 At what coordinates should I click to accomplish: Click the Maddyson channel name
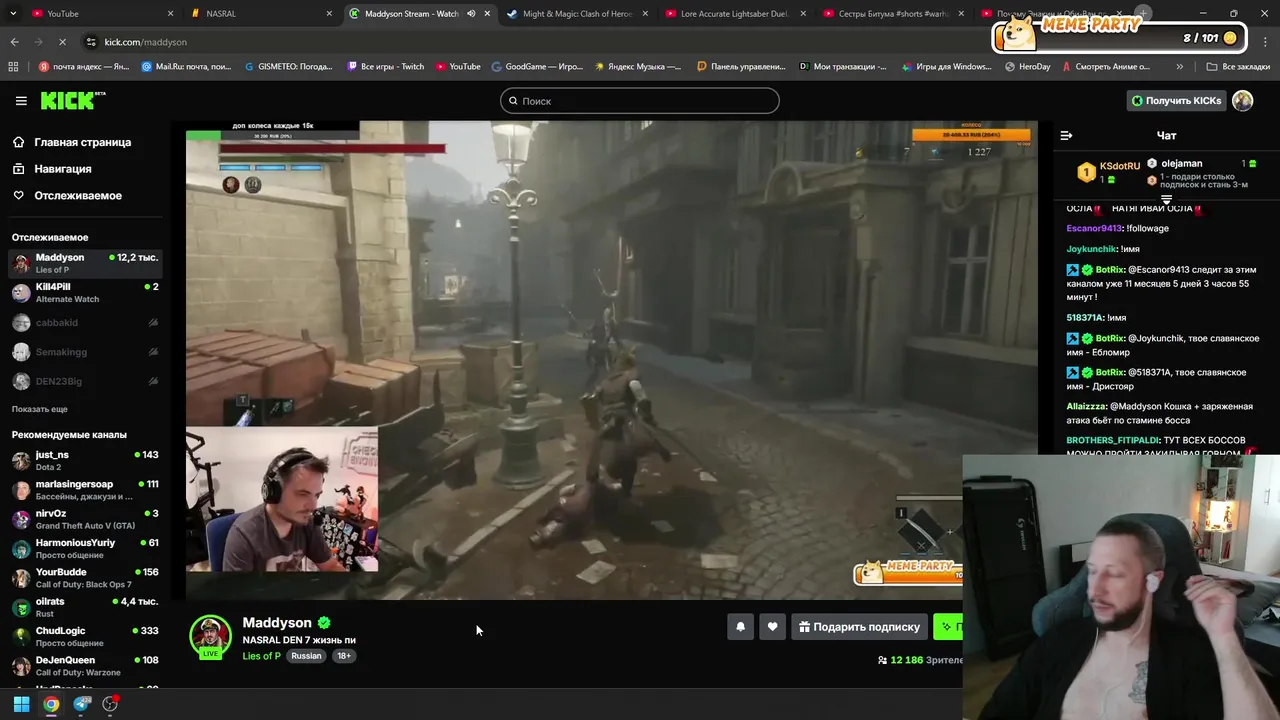[277, 622]
